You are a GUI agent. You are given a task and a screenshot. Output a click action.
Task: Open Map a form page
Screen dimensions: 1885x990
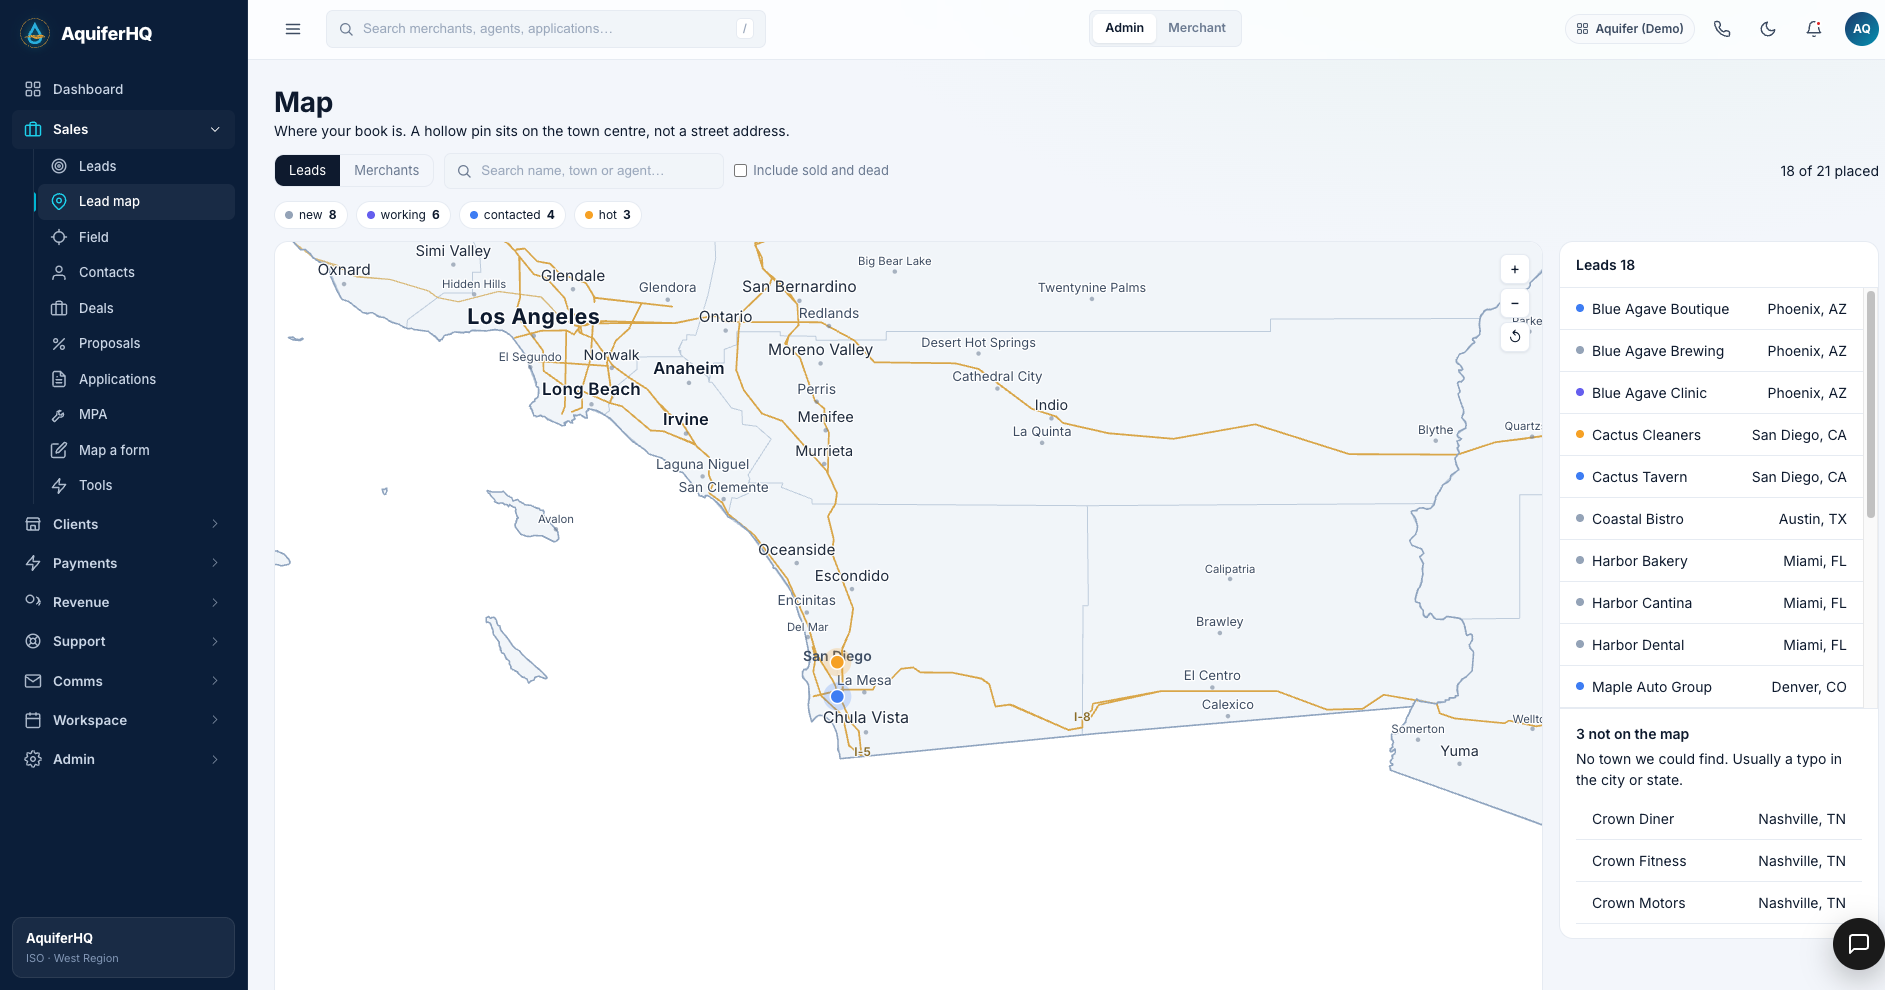pos(135,450)
